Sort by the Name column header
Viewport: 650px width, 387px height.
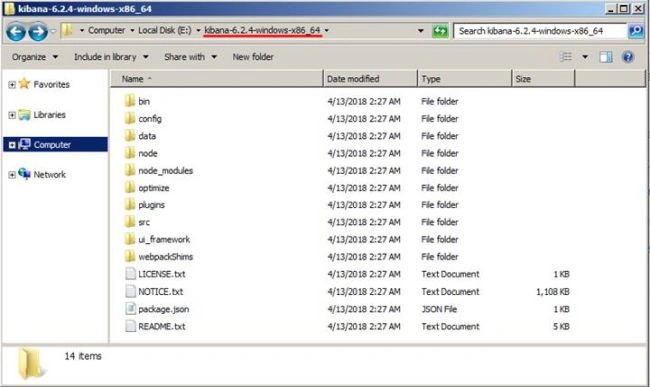click(x=216, y=79)
